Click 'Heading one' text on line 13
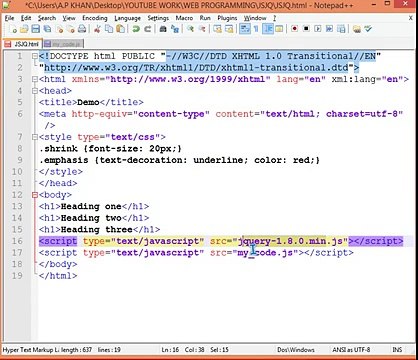Image resolution: width=418 pixels, height=360 pixels. click(91, 207)
